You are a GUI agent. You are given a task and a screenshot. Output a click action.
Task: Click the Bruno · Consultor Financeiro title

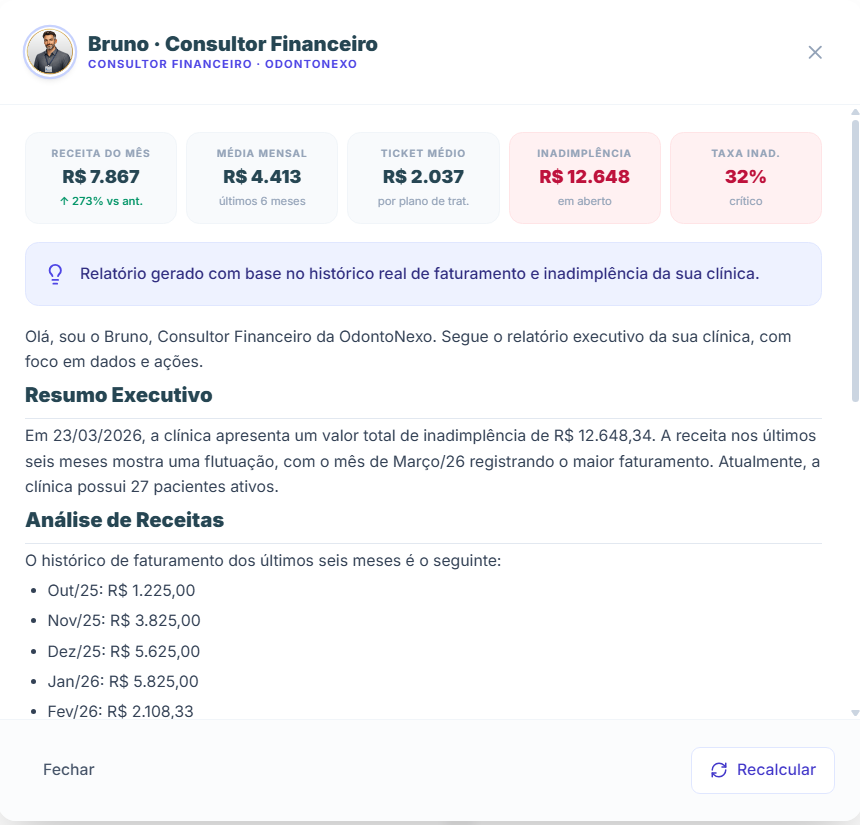point(232,44)
